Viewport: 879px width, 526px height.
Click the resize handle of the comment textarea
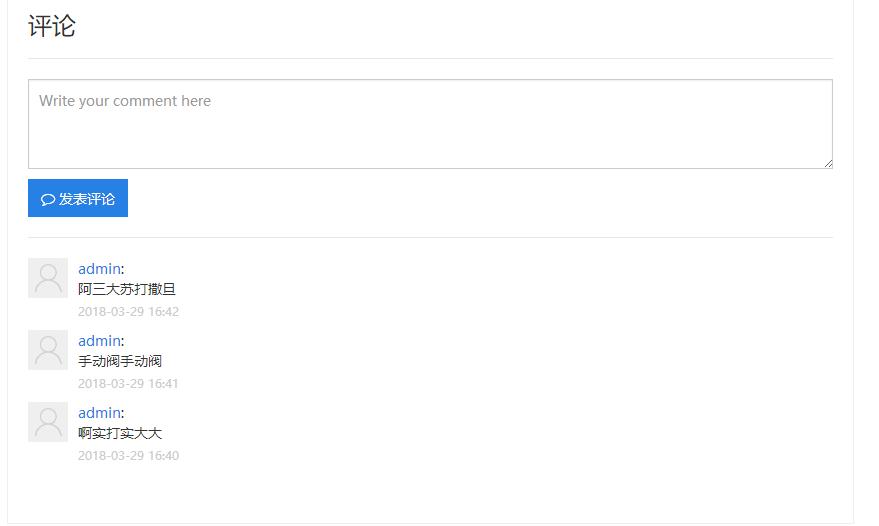827,163
